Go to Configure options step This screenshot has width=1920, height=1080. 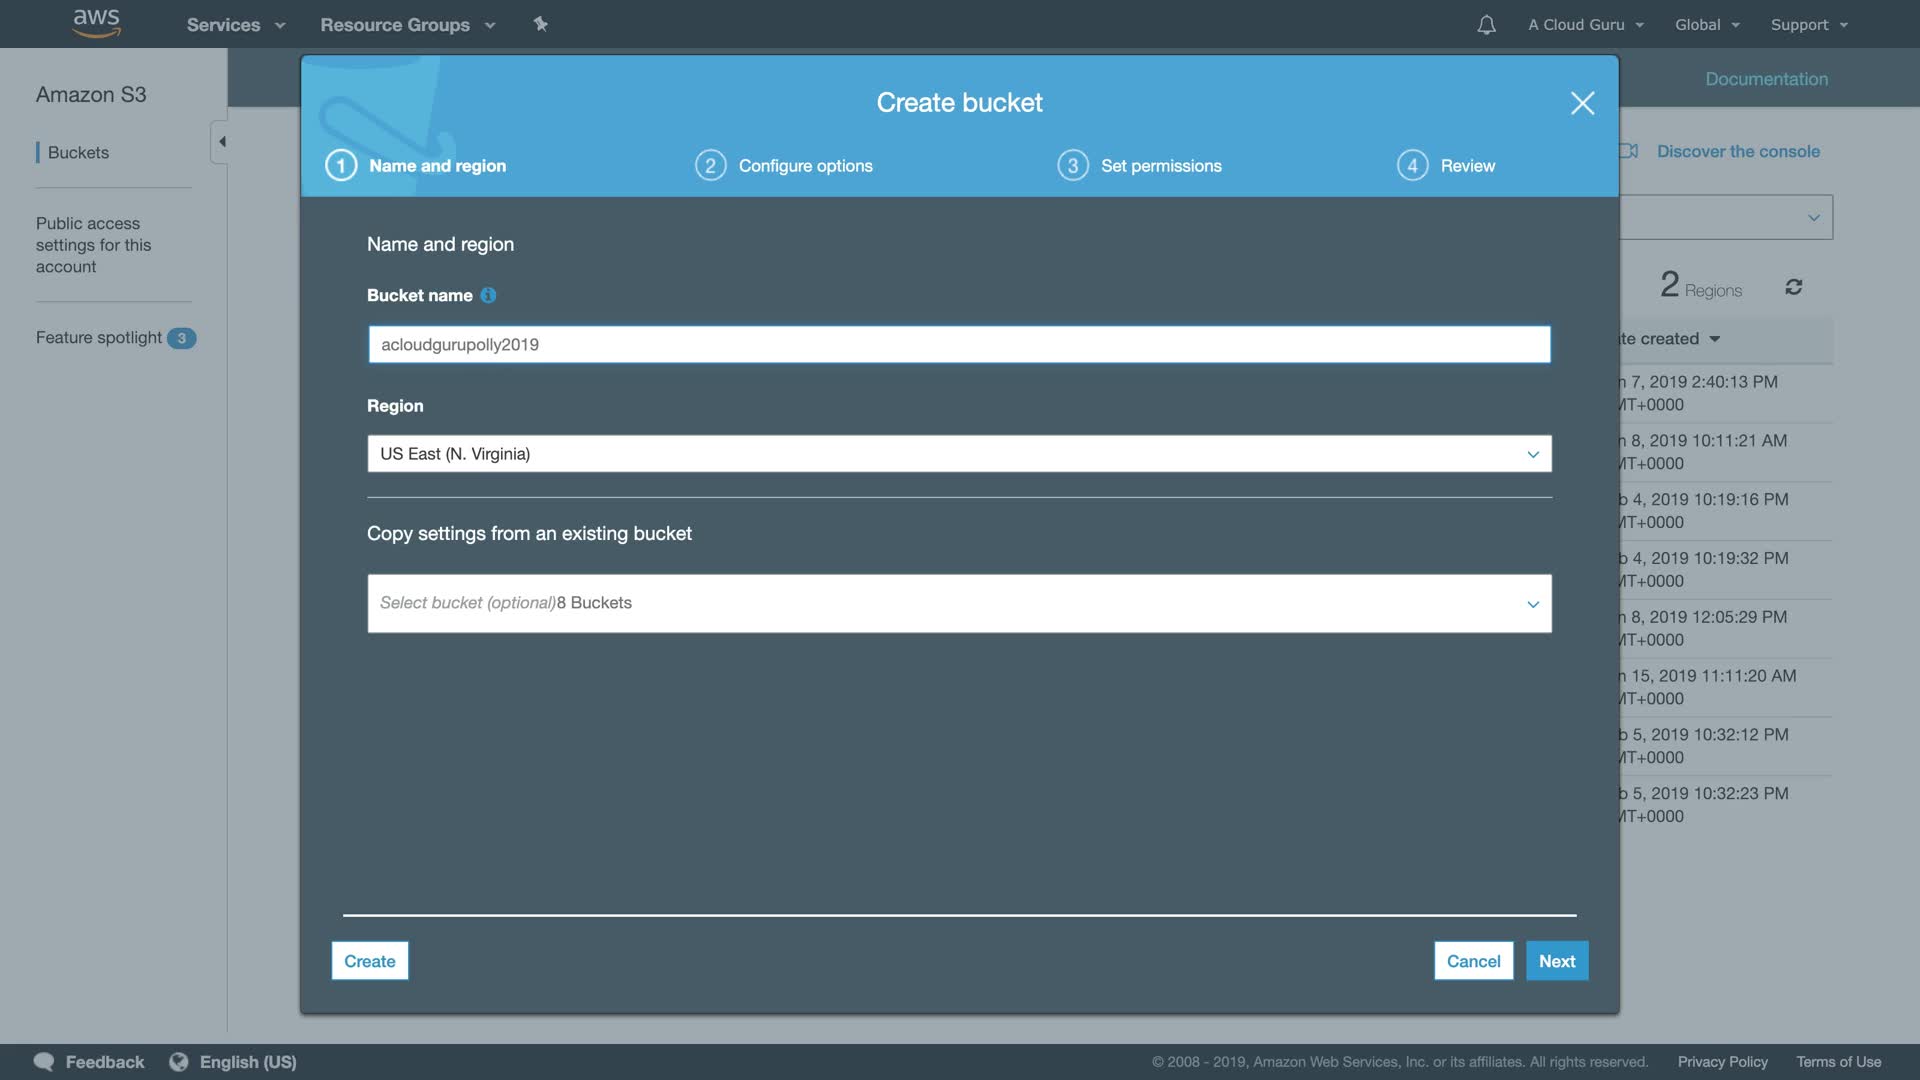click(785, 166)
